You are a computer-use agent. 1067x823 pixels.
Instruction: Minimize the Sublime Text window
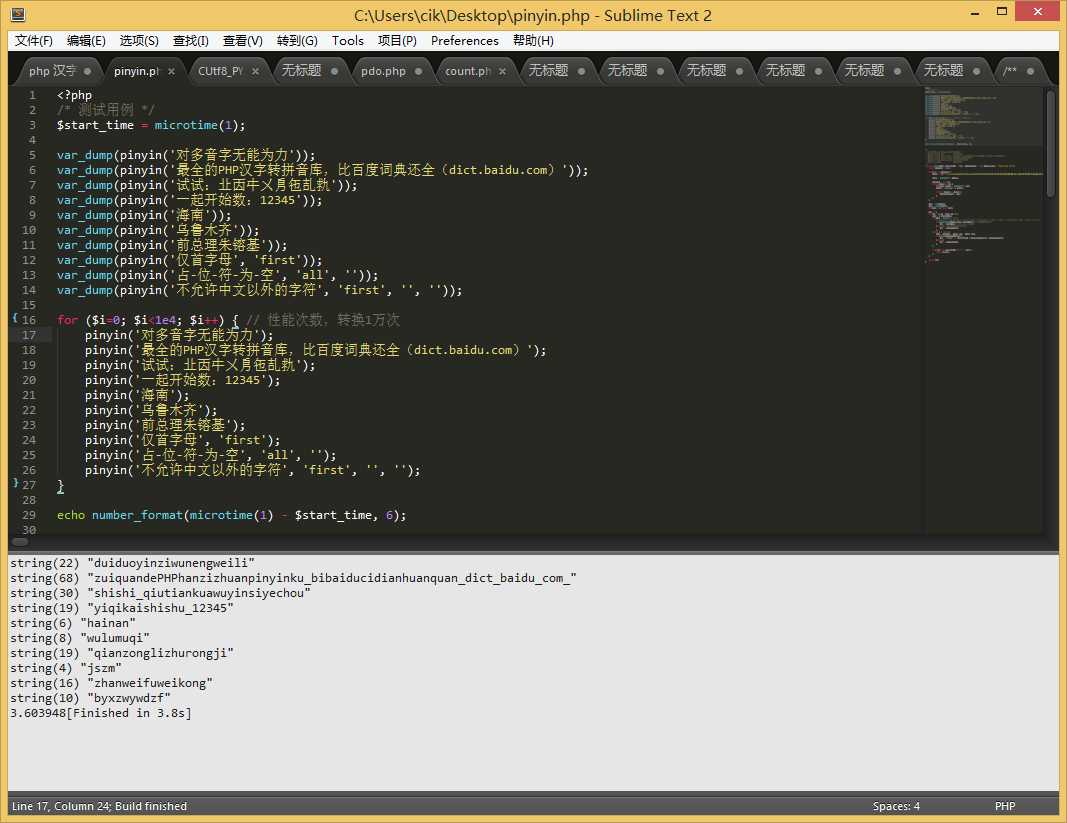tap(975, 12)
